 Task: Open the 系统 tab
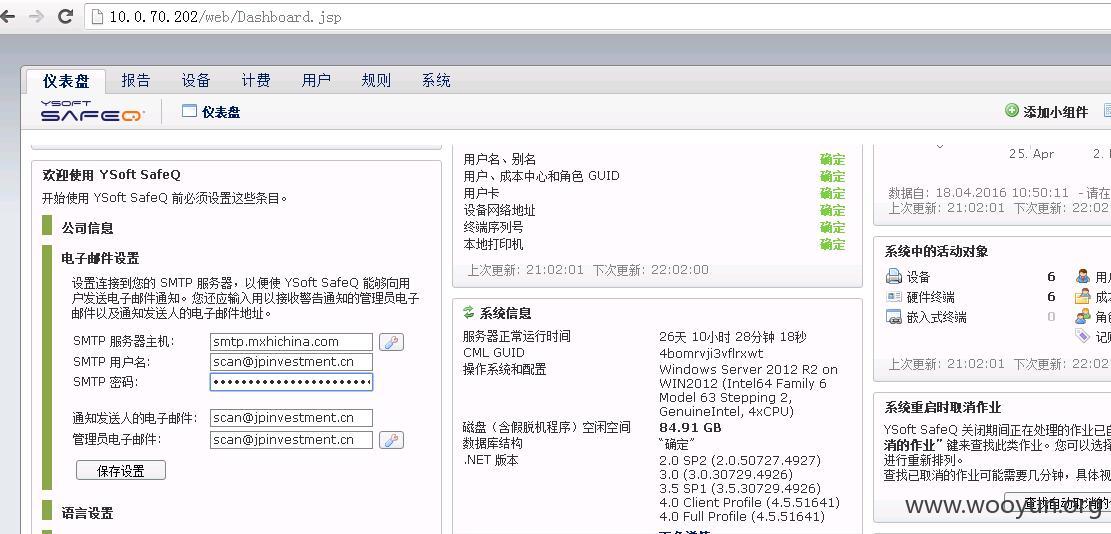[x=436, y=80]
